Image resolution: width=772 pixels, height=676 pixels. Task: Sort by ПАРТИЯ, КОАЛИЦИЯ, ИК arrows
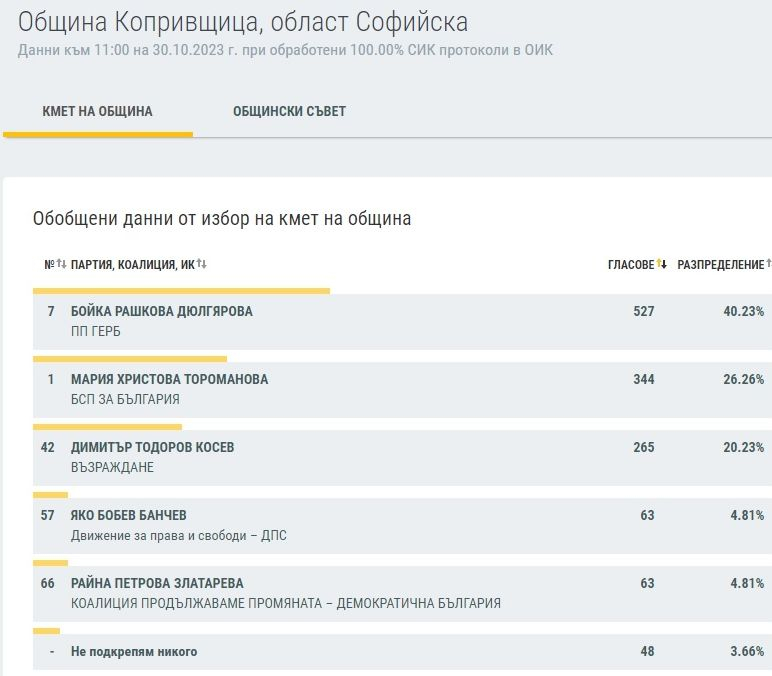[201, 264]
